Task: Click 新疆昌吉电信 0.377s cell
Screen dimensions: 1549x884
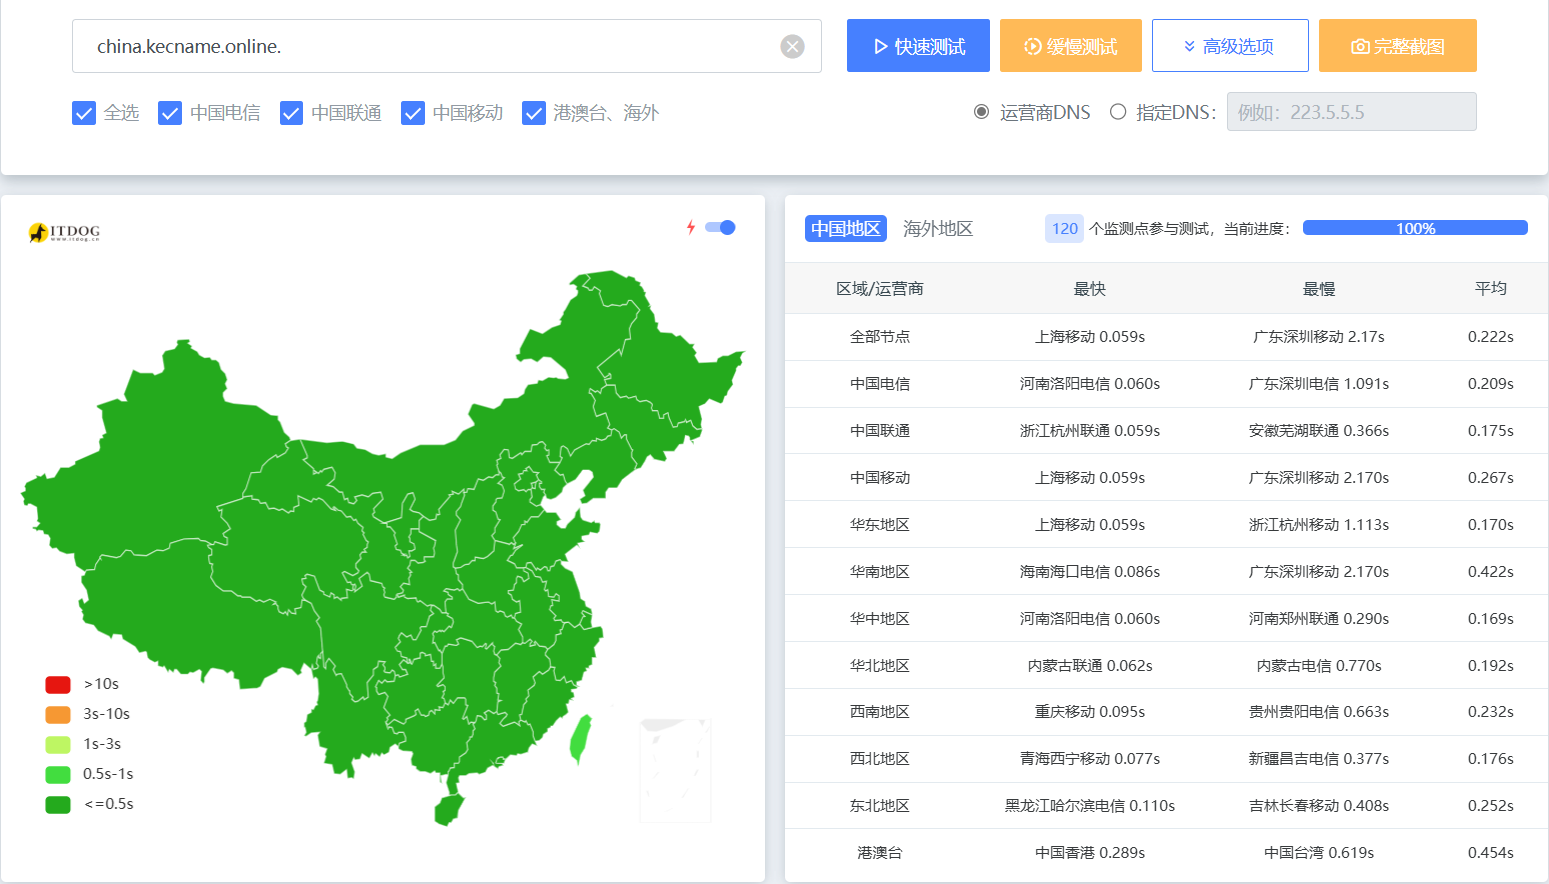Action: (1319, 759)
